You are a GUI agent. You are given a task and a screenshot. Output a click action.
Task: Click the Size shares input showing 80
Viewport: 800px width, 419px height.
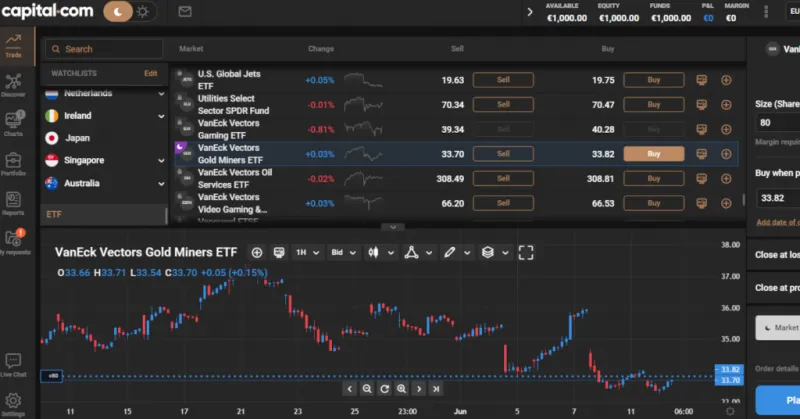(x=778, y=122)
